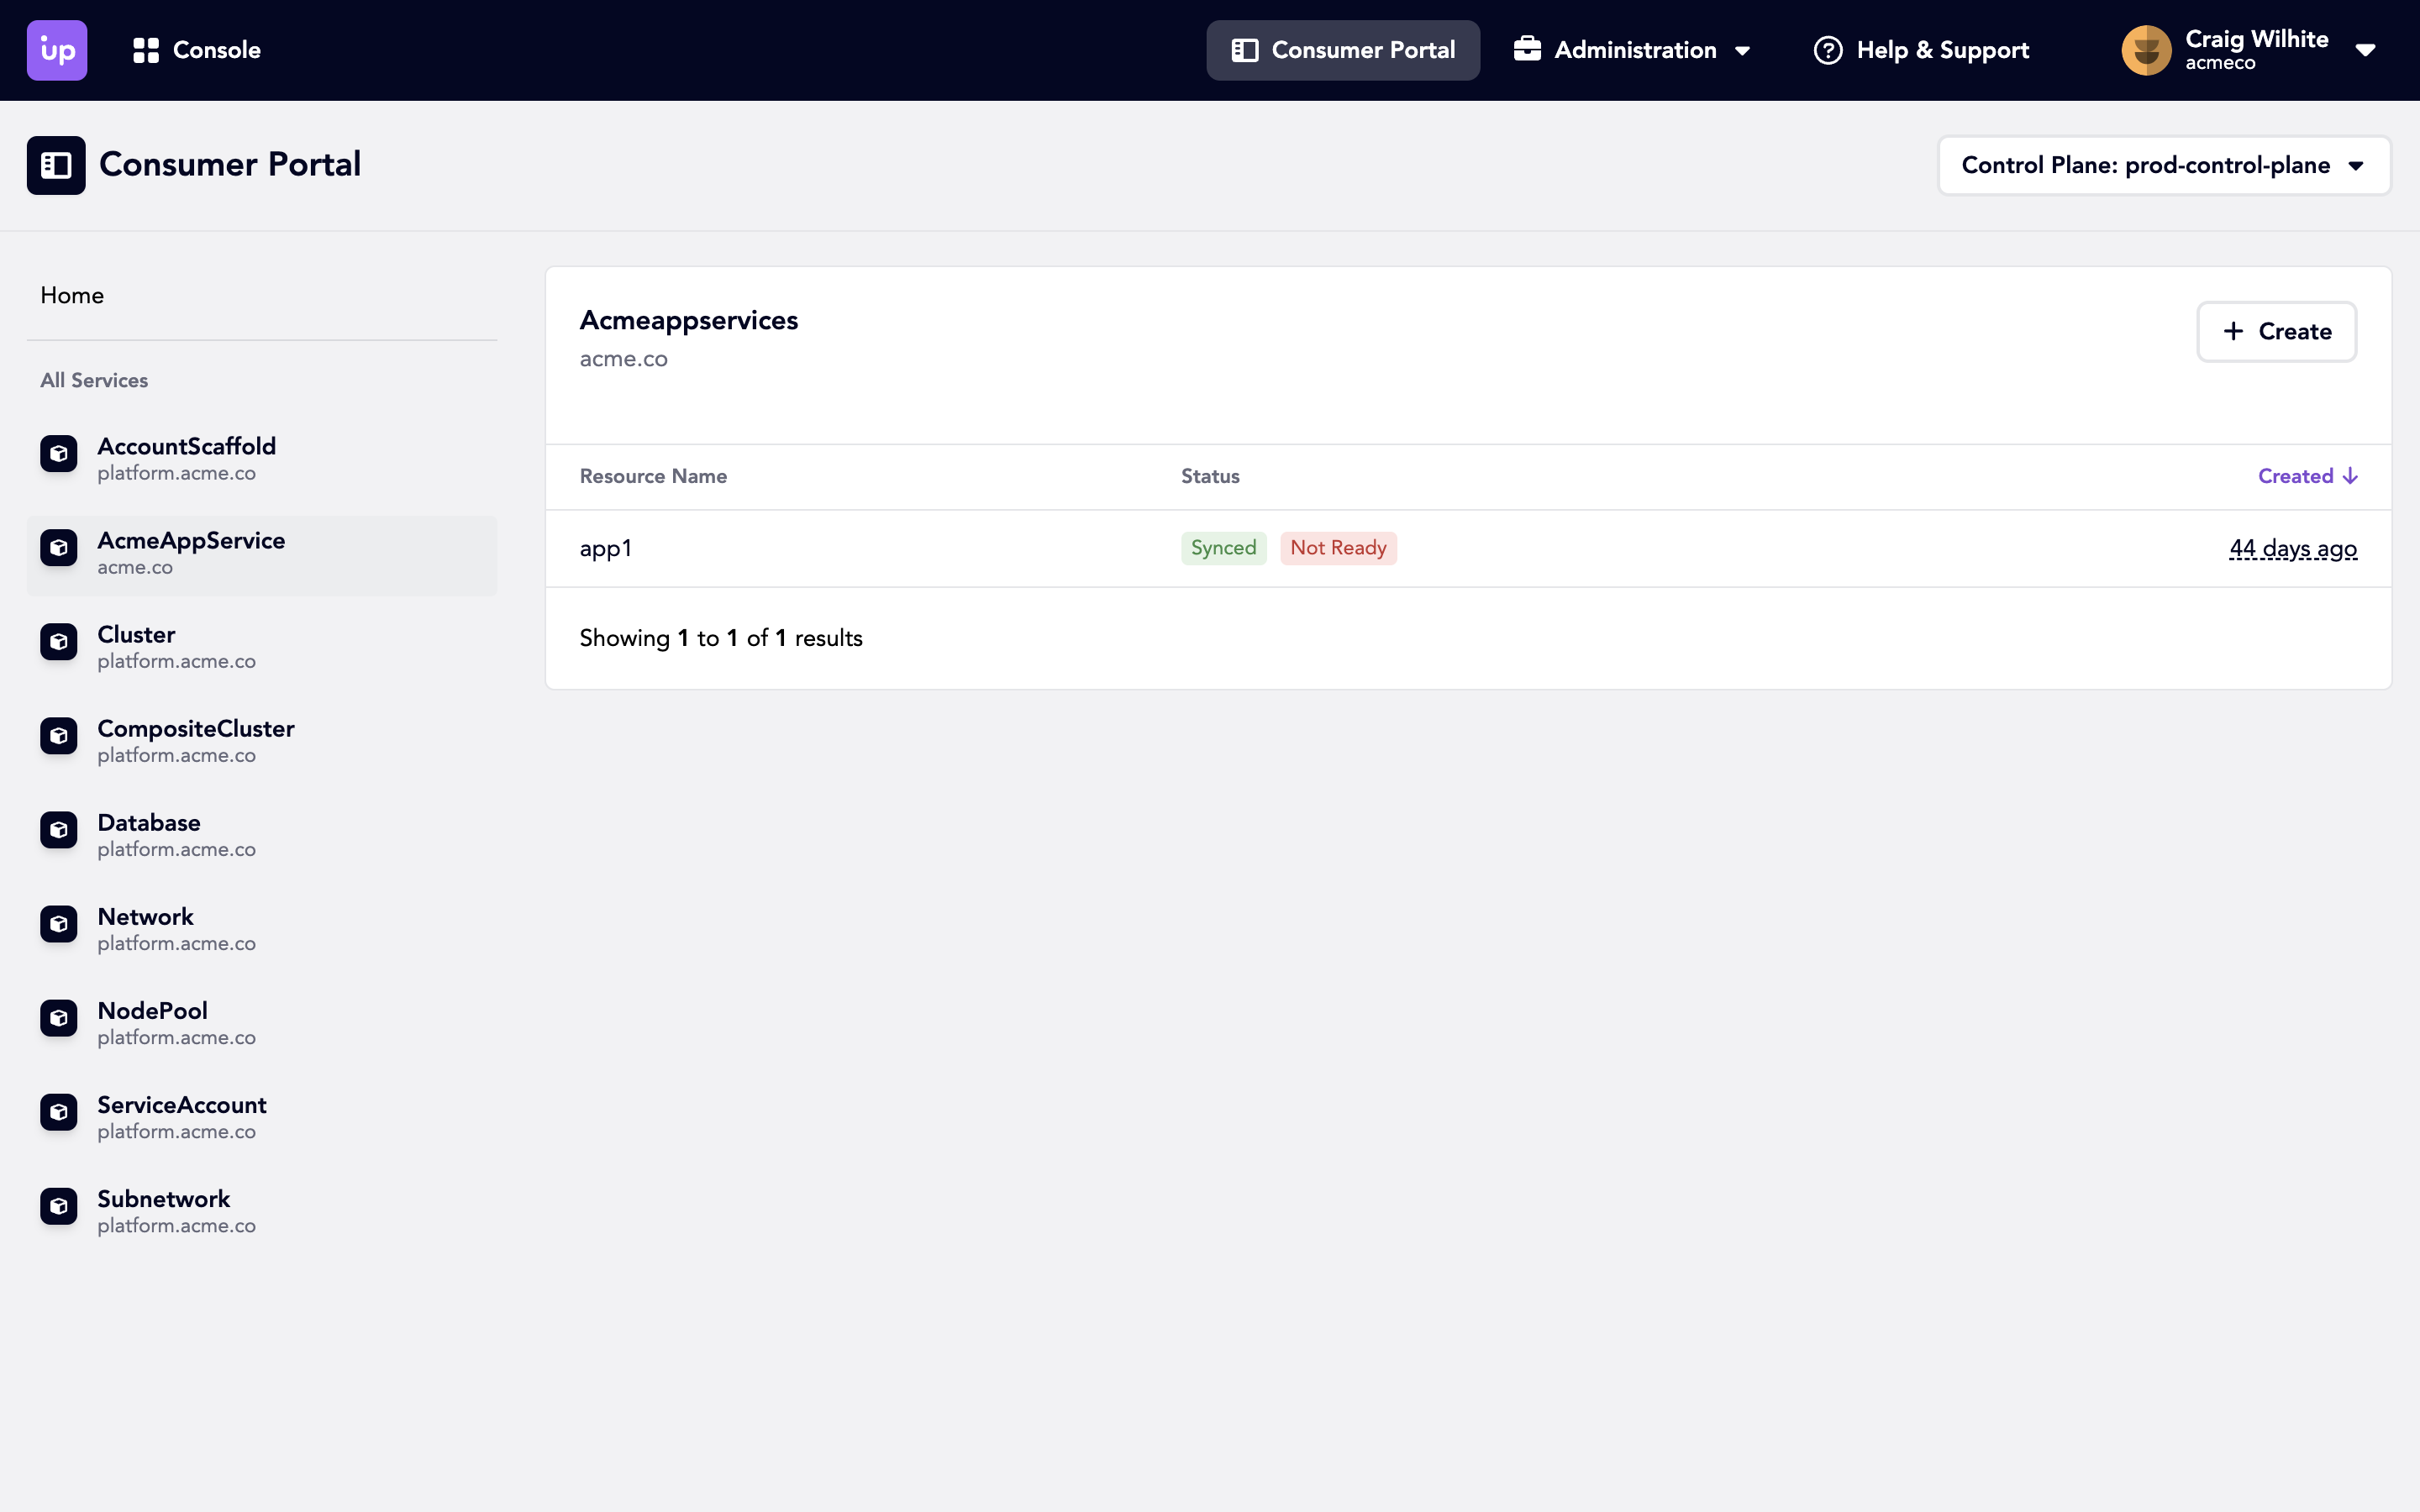Click the Upbound 'up' logo icon

57,50
